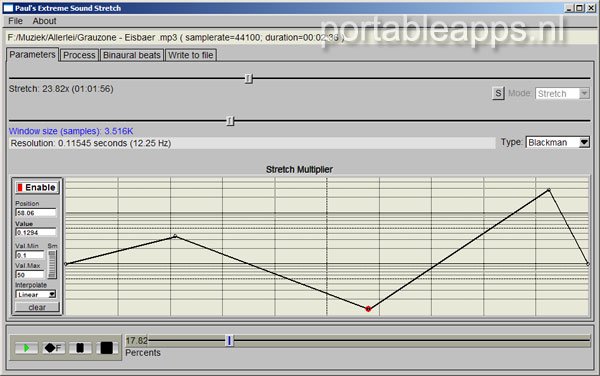
Task: Click the Stretch: 23.82x label
Action: (61, 89)
